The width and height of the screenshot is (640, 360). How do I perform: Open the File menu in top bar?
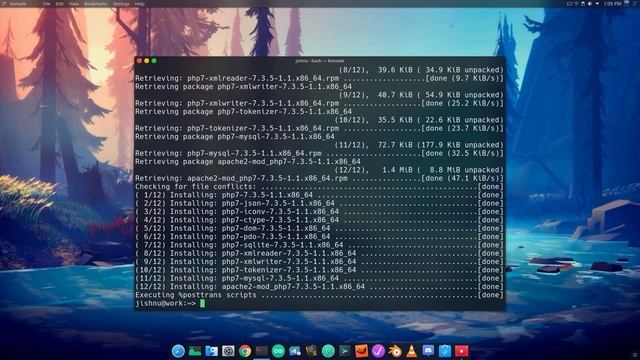pos(47,4)
